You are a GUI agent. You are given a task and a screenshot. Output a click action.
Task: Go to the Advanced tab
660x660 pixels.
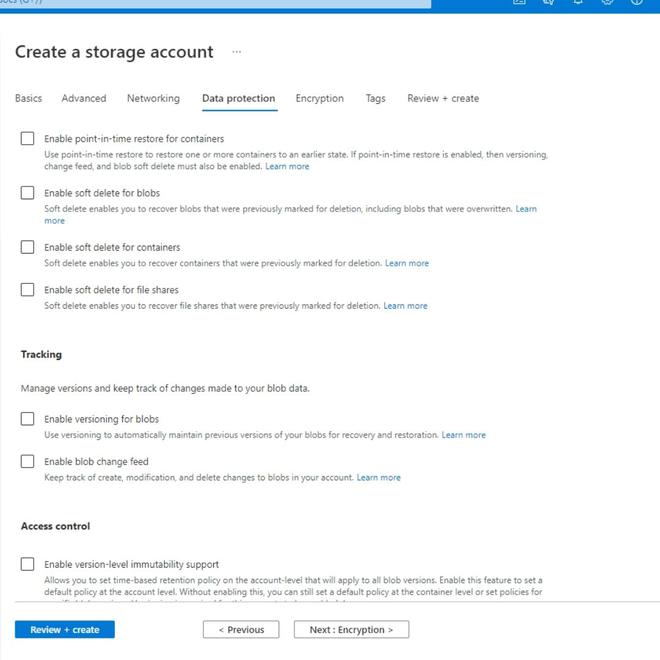pyautogui.click(x=84, y=99)
